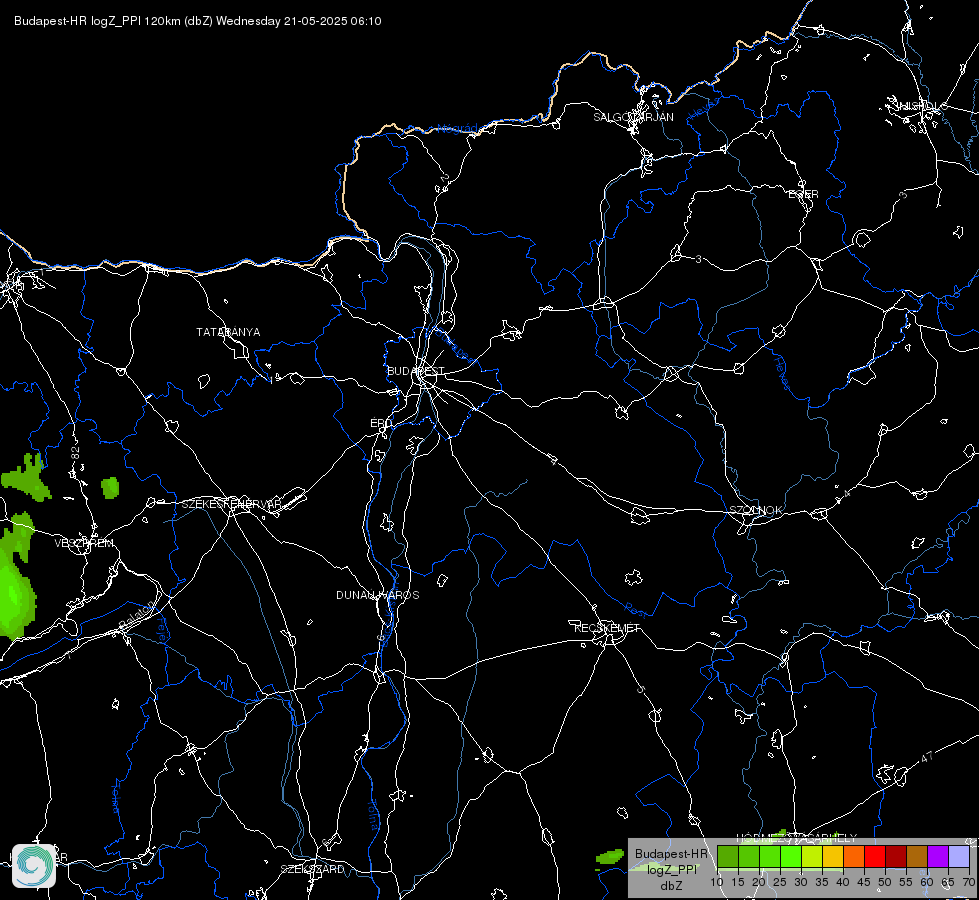Click the radar title with date and time
The width and height of the screenshot is (979, 900).
pyautogui.click(x=197, y=21)
